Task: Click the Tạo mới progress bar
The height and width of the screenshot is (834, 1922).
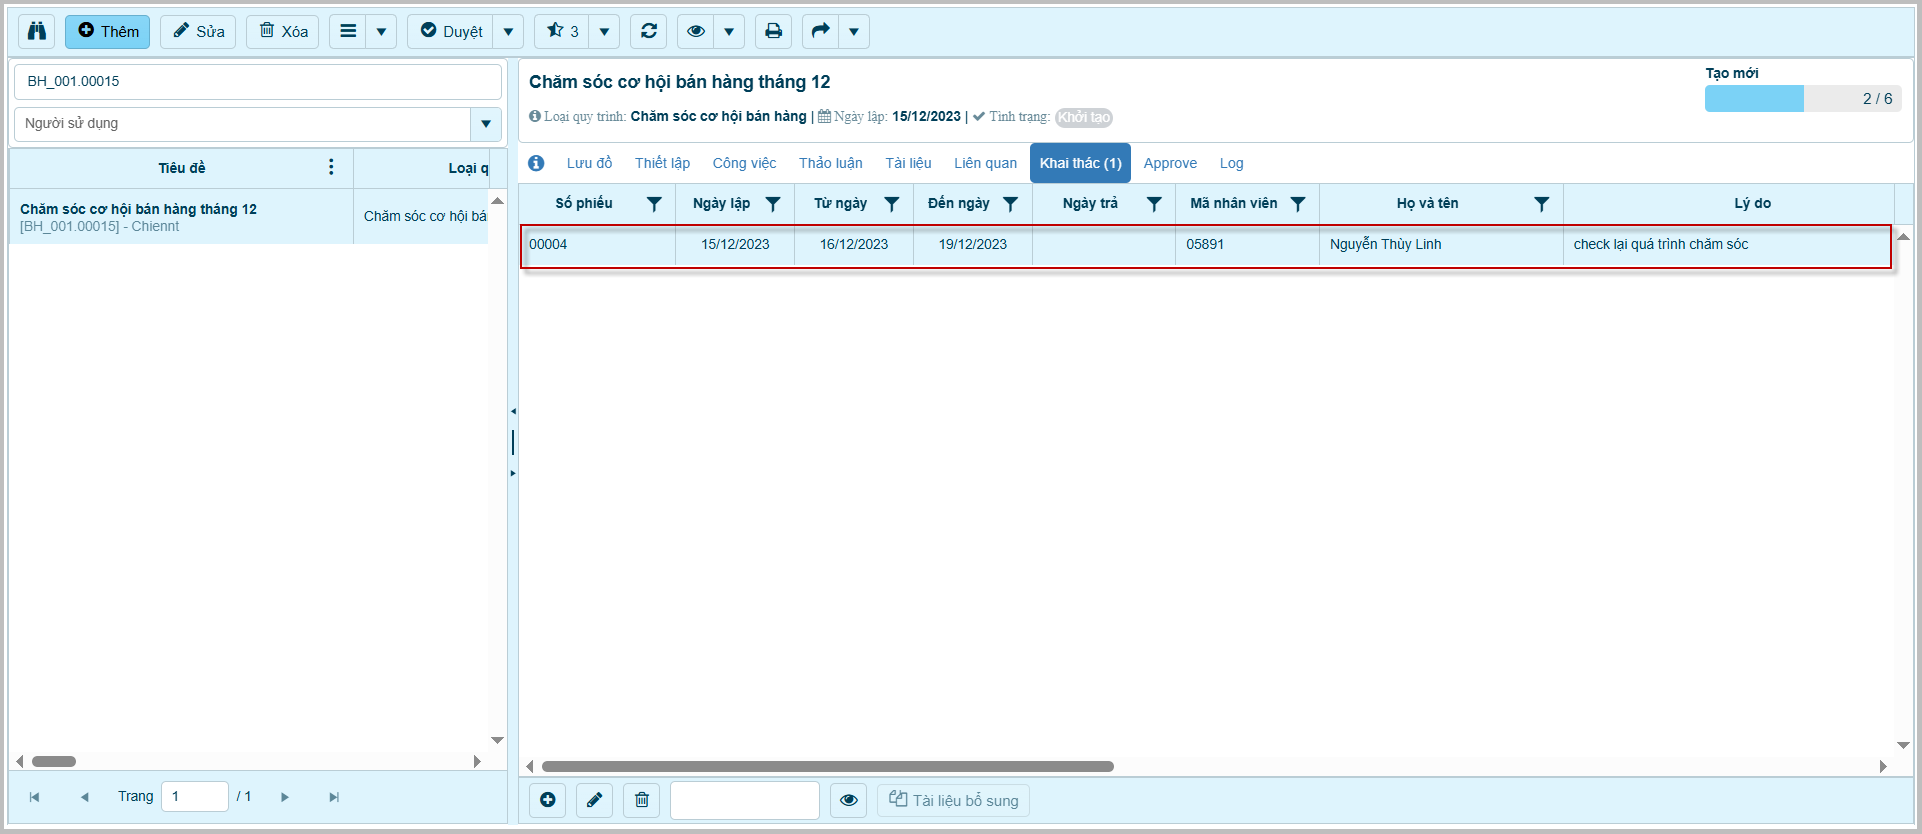Action: (x=1802, y=98)
